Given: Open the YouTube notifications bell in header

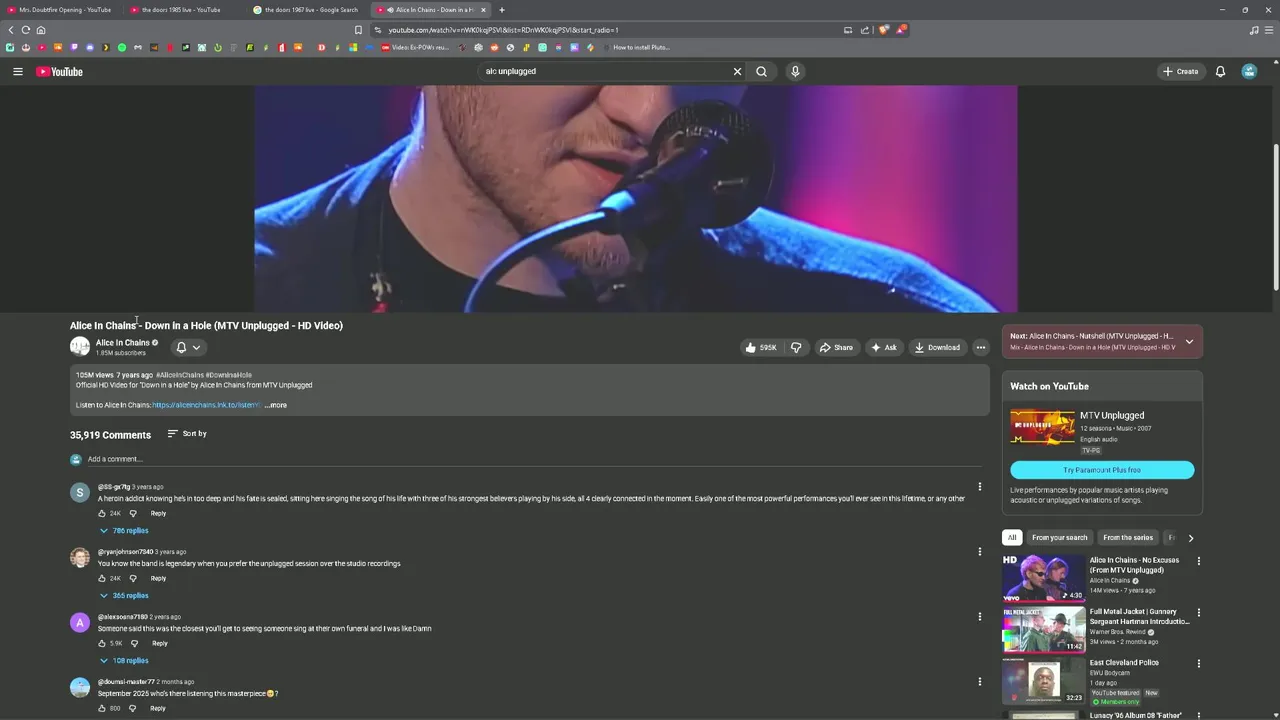Looking at the screenshot, I should click(1220, 71).
